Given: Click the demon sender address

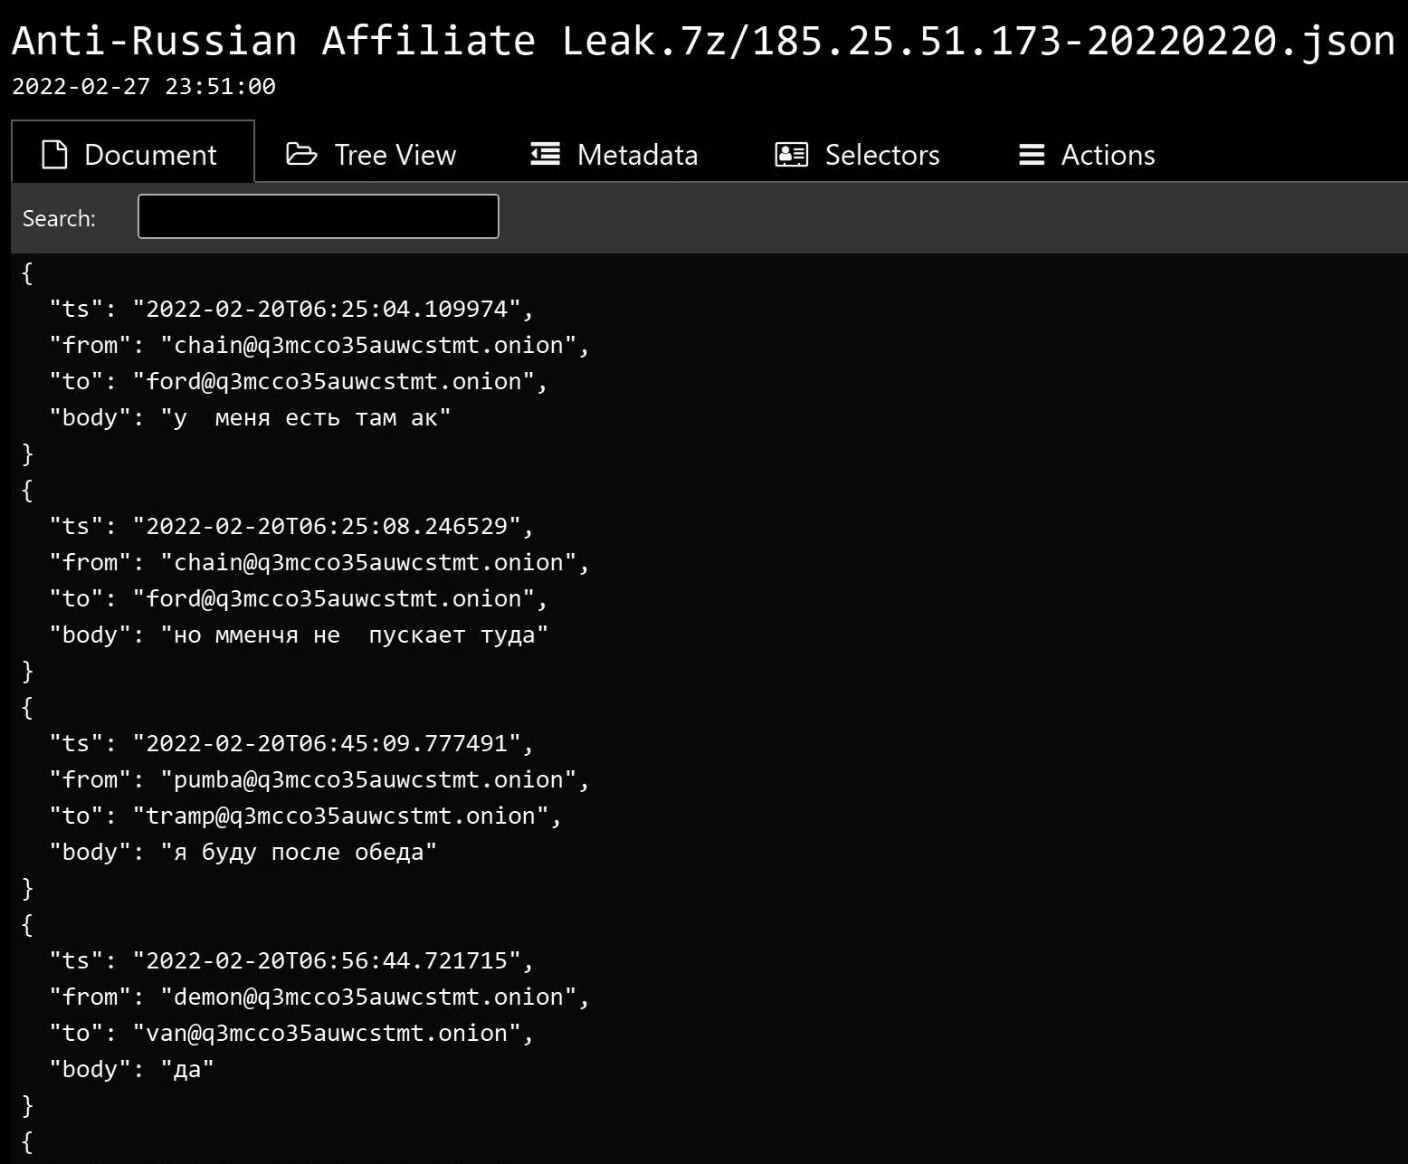Looking at the screenshot, I should pyautogui.click(x=369, y=997).
